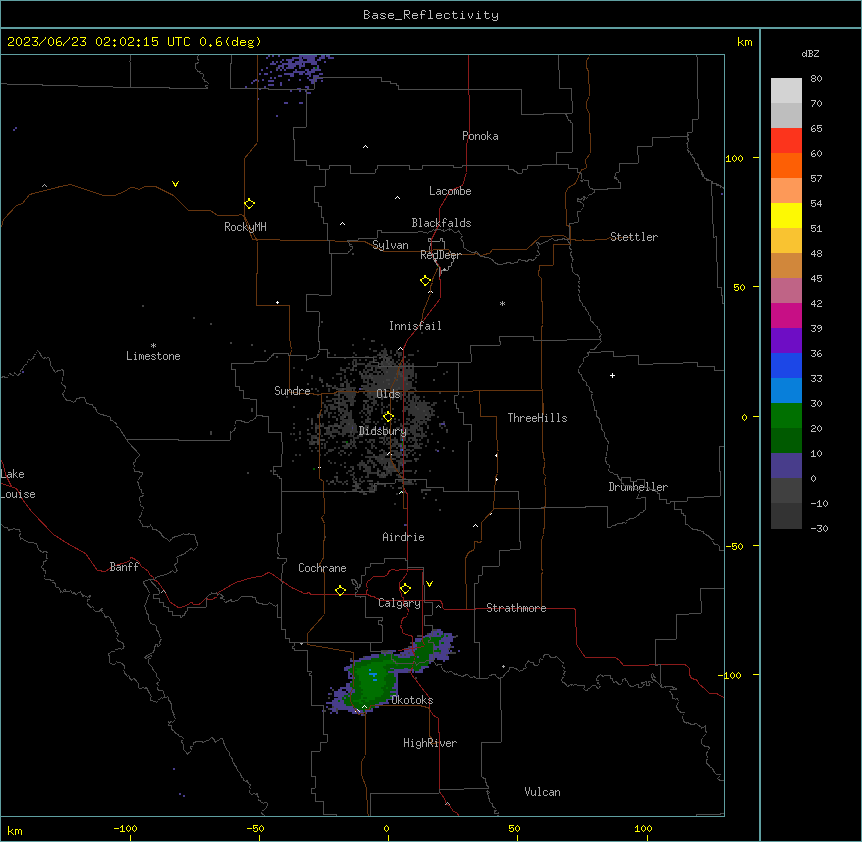The image size is (862, 842).
Task: Select the orange 60-57 dBZ legend swatch
Action: point(786,165)
